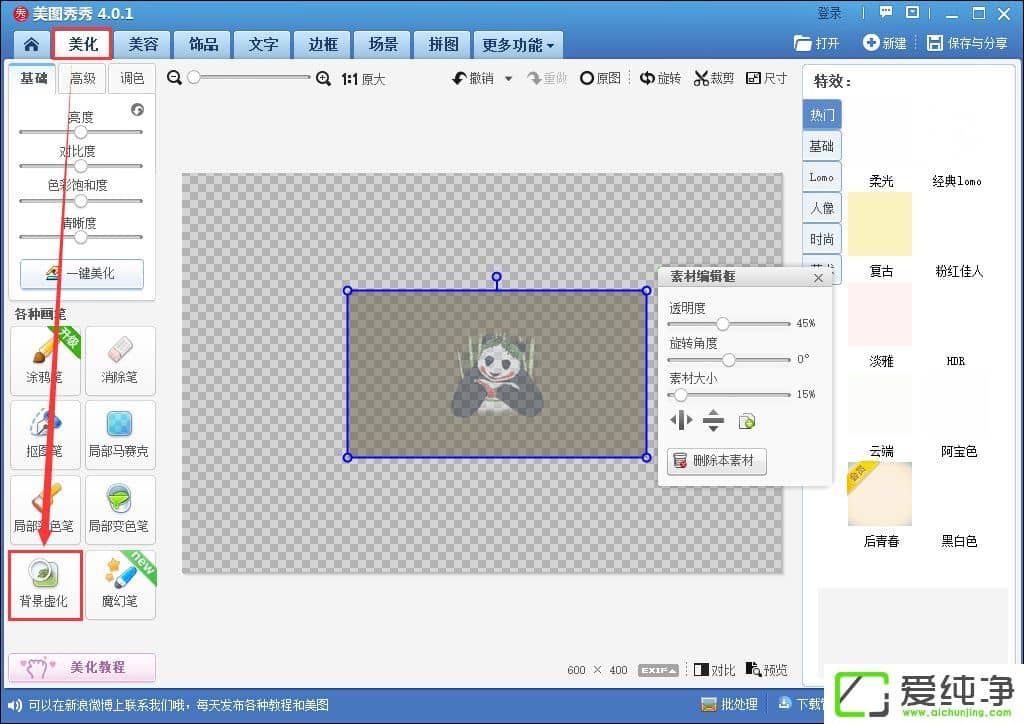Select the 消除笔 eraser pen tool
This screenshot has width=1024, height=724.
point(120,360)
